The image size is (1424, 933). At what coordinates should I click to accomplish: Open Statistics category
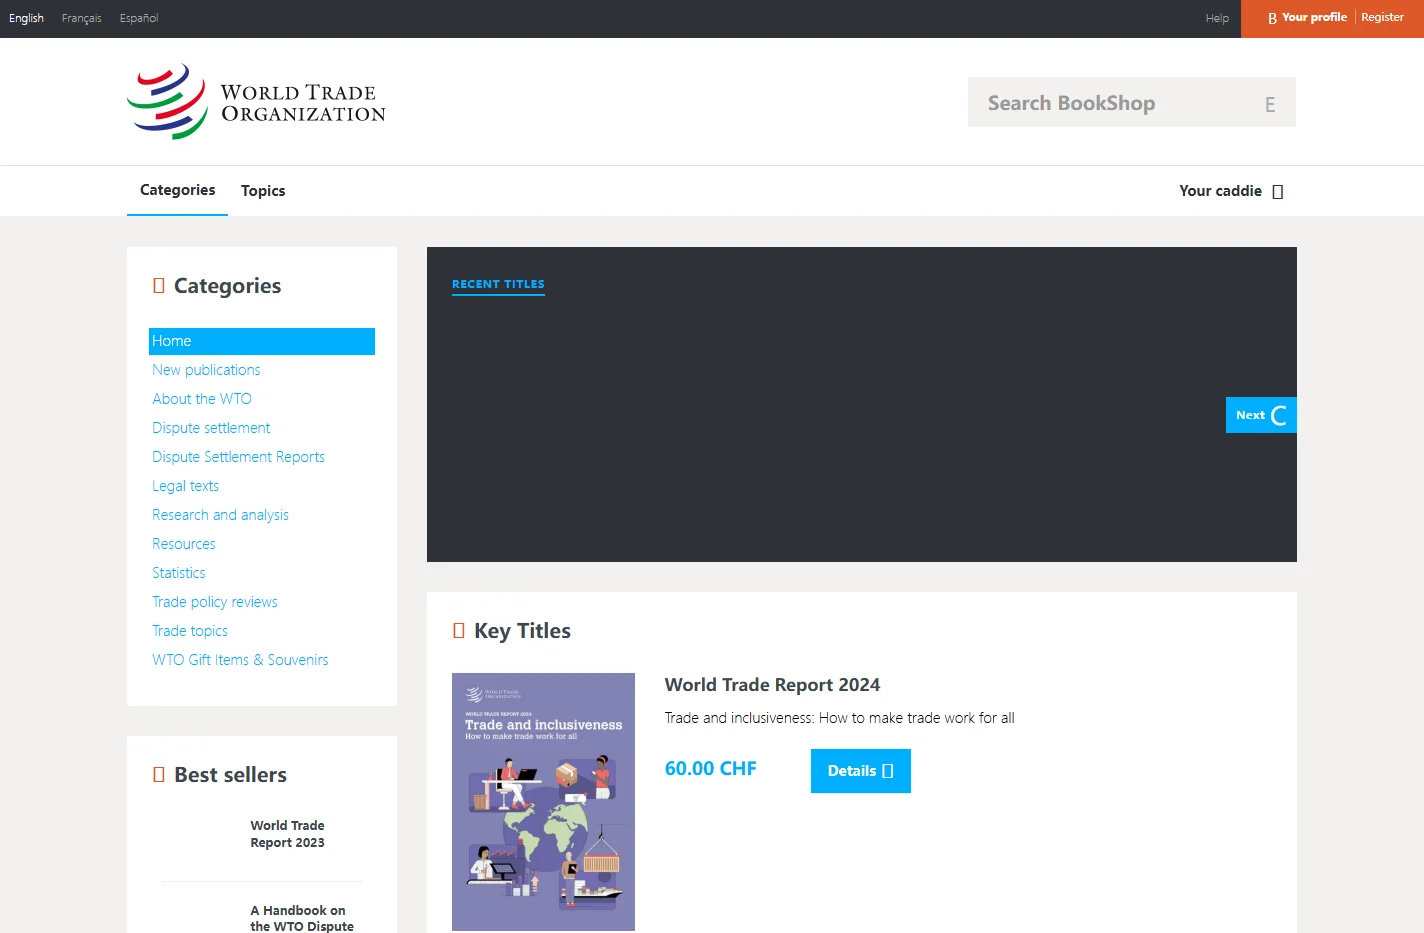point(179,573)
